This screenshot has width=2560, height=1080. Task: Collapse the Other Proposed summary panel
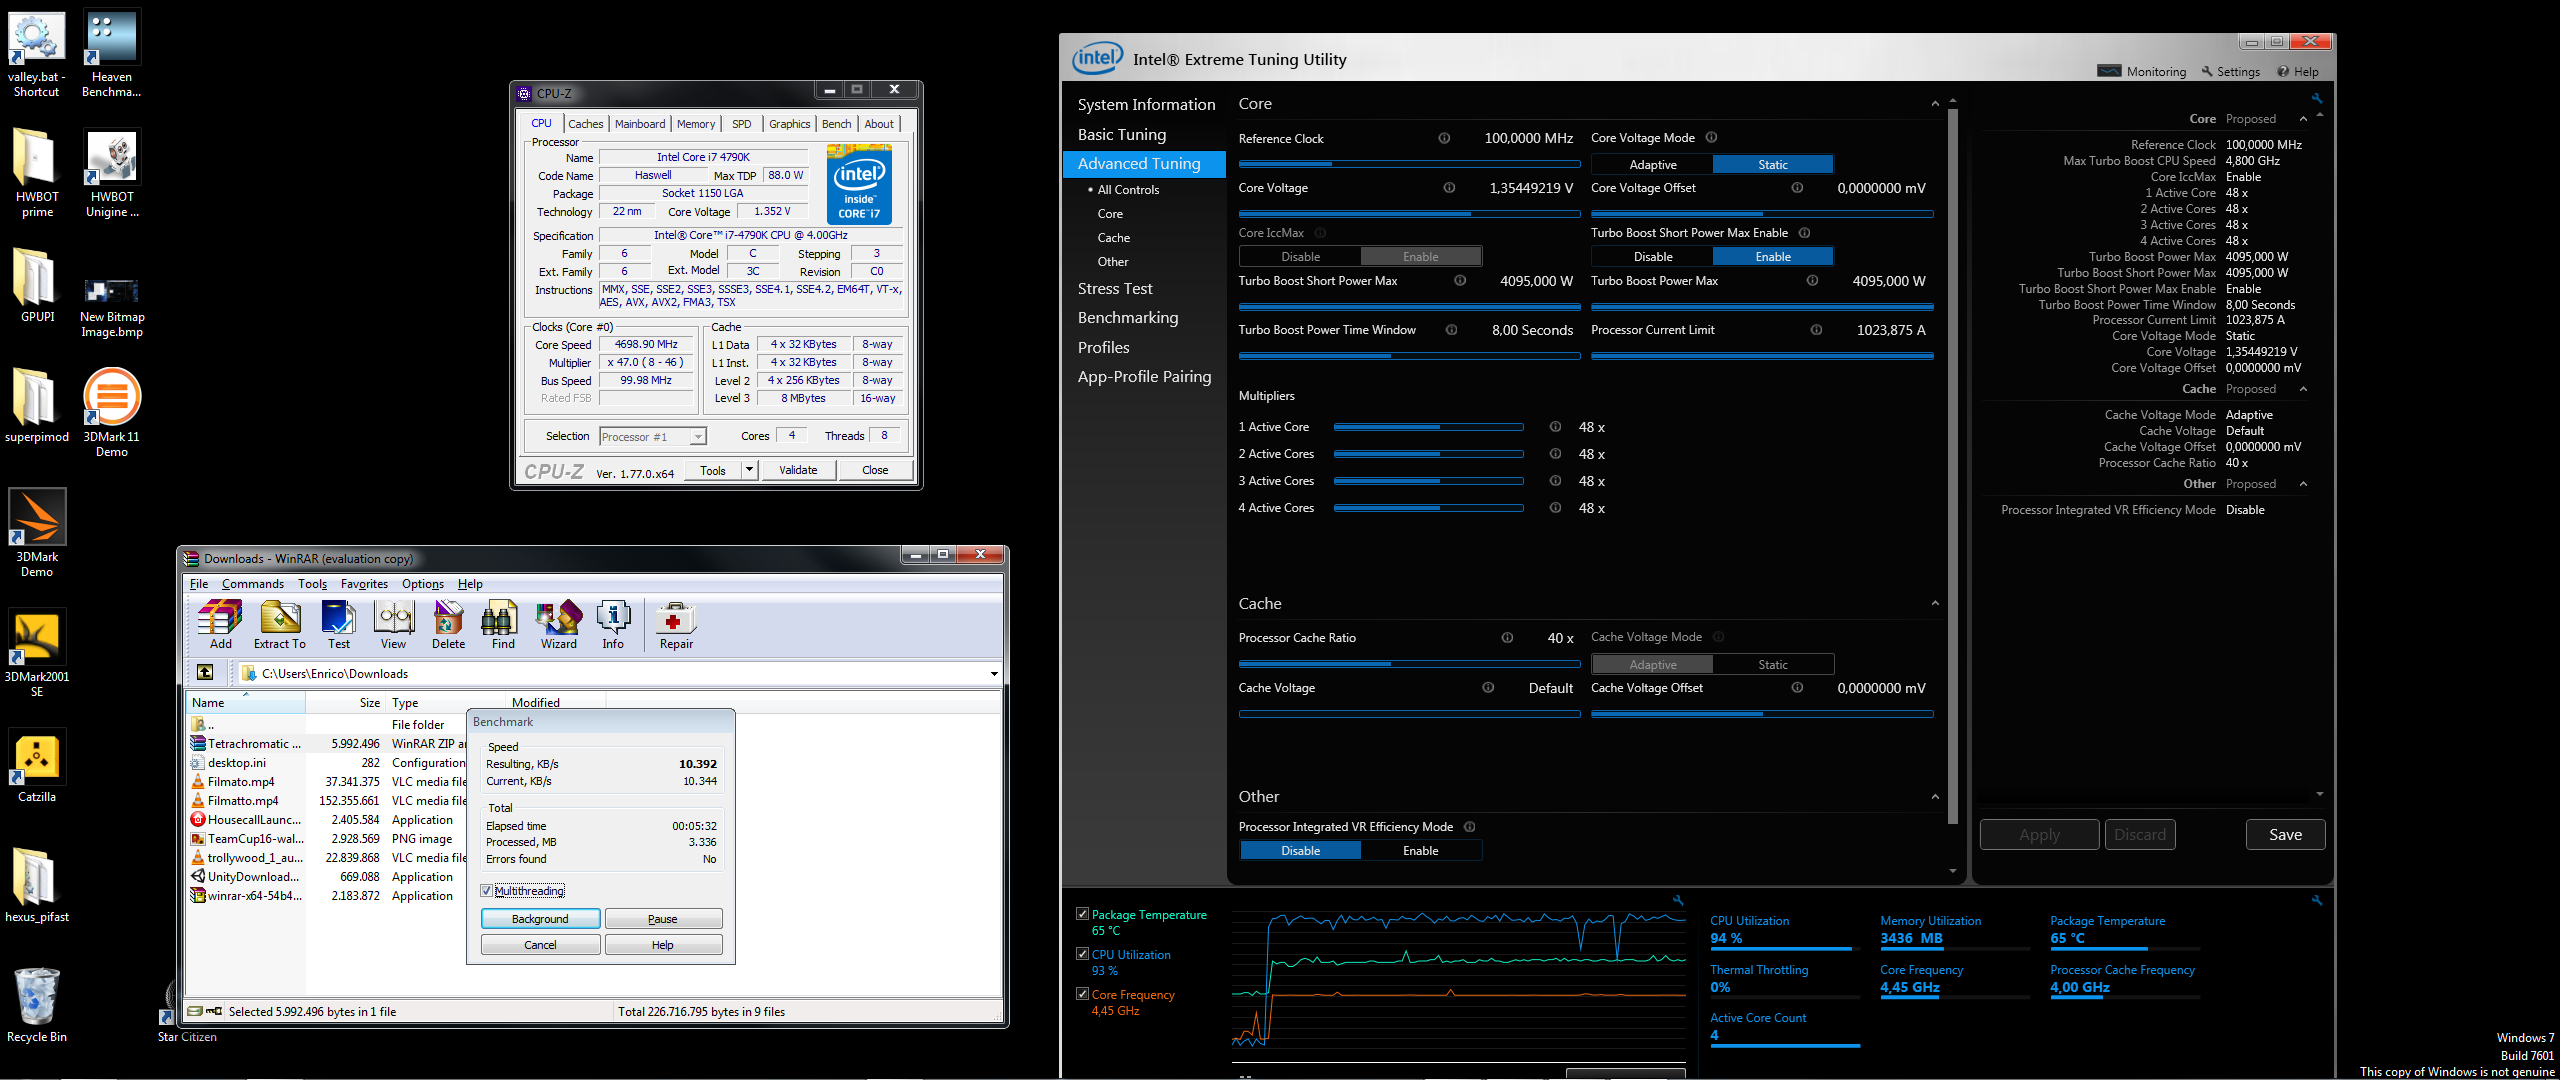(x=2304, y=484)
